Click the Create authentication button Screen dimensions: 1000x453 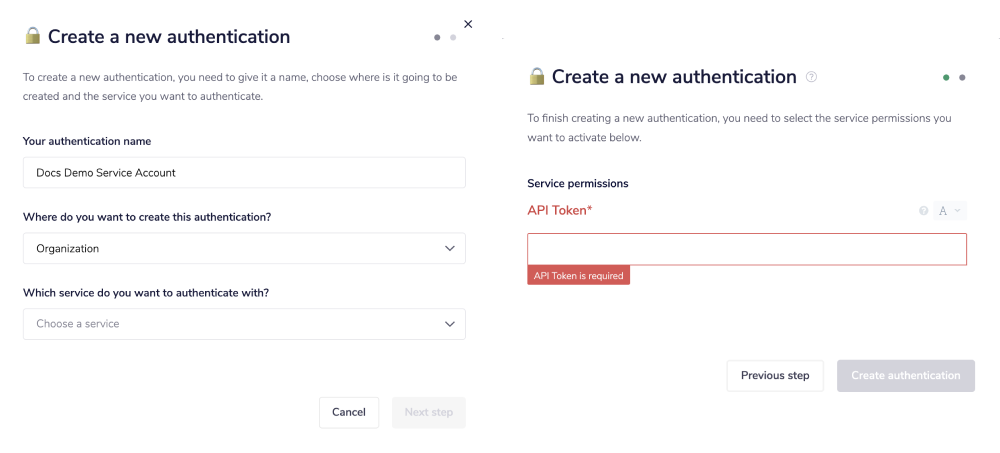click(x=905, y=376)
